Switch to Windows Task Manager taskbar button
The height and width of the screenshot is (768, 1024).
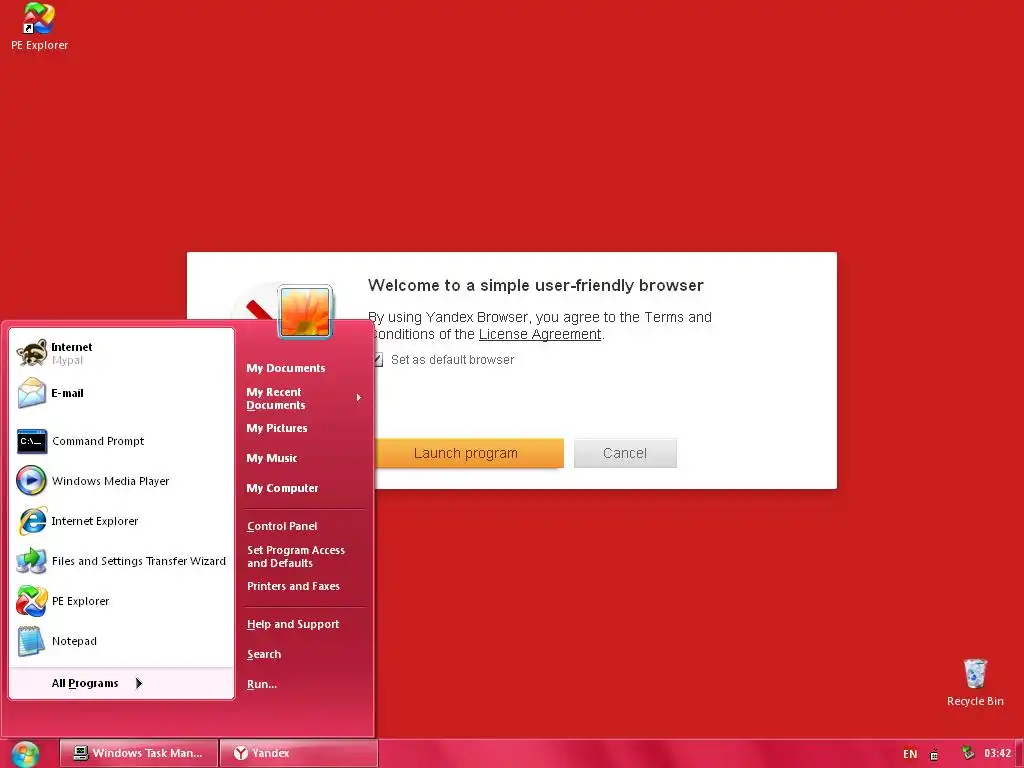coord(138,753)
